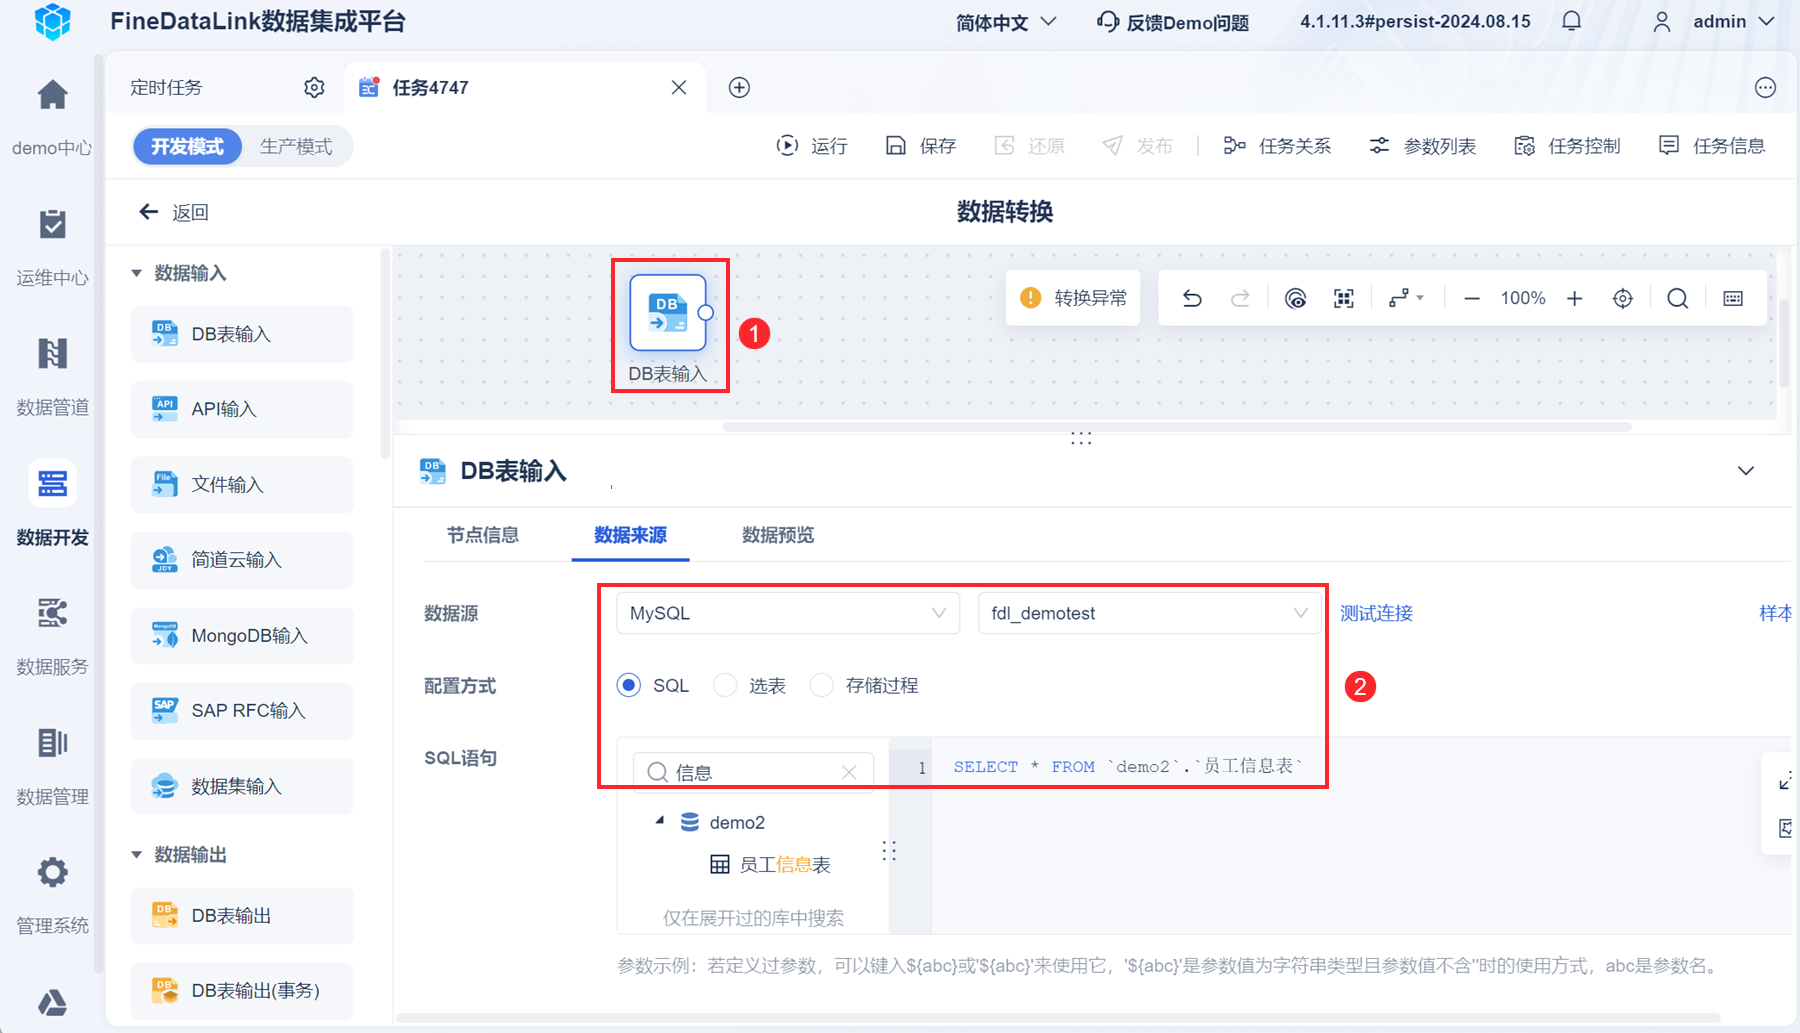Screen dimensions: 1800x1033
Task: Open the connector line style dropdown
Action: point(1406,298)
